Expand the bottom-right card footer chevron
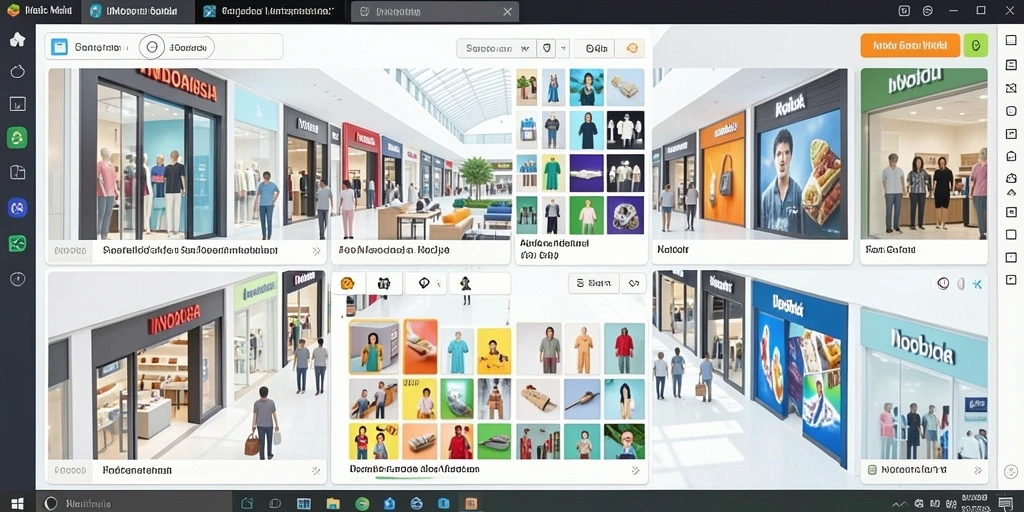The width and height of the screenshot is (1024, 512). pyautogui.click(x=978, y=470)
